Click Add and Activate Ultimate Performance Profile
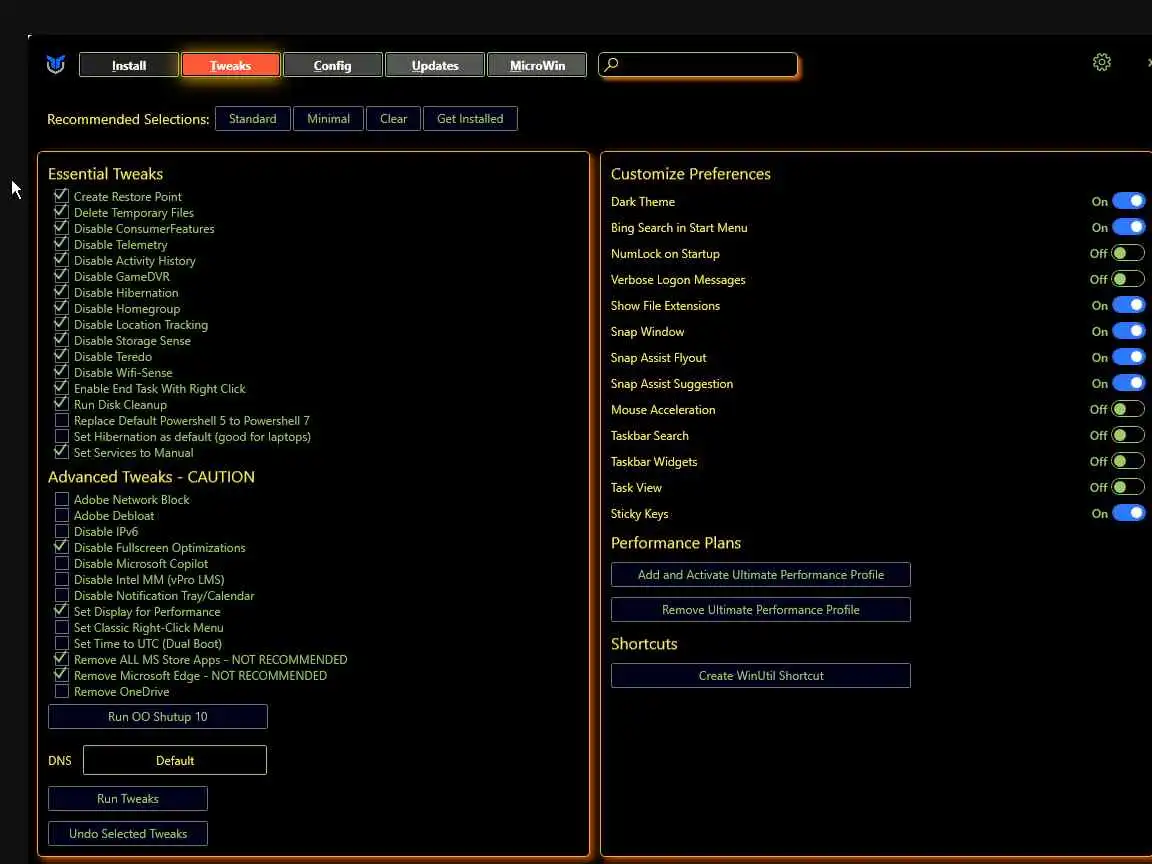Viewport: 1152px width, 864px height. [x=760, y=575]
